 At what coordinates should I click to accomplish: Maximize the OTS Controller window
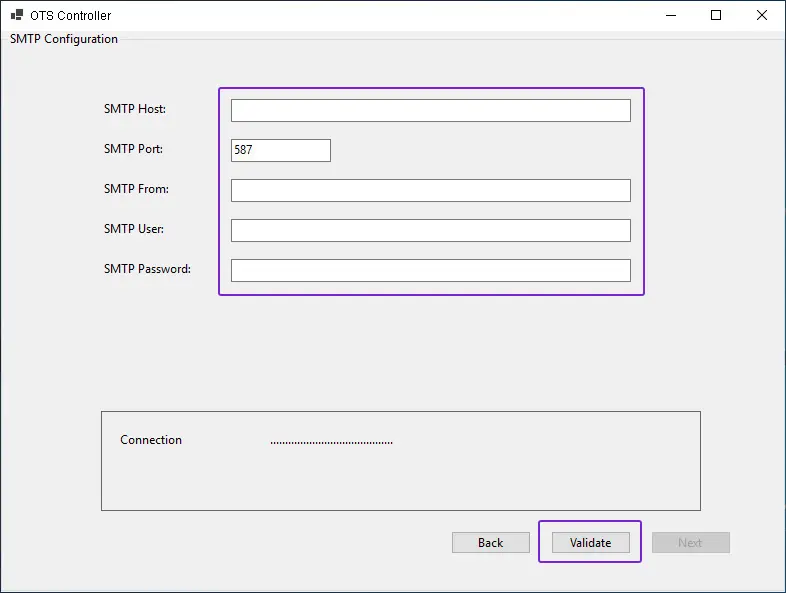click(x=716, y=15)
